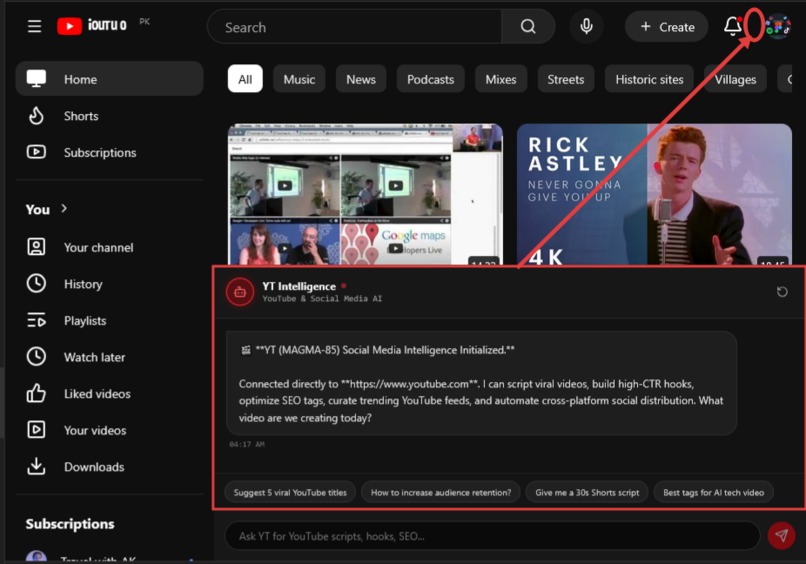Select the Historic sites filter chip
The width and height of the screenshot is (806, 564).
649,79
